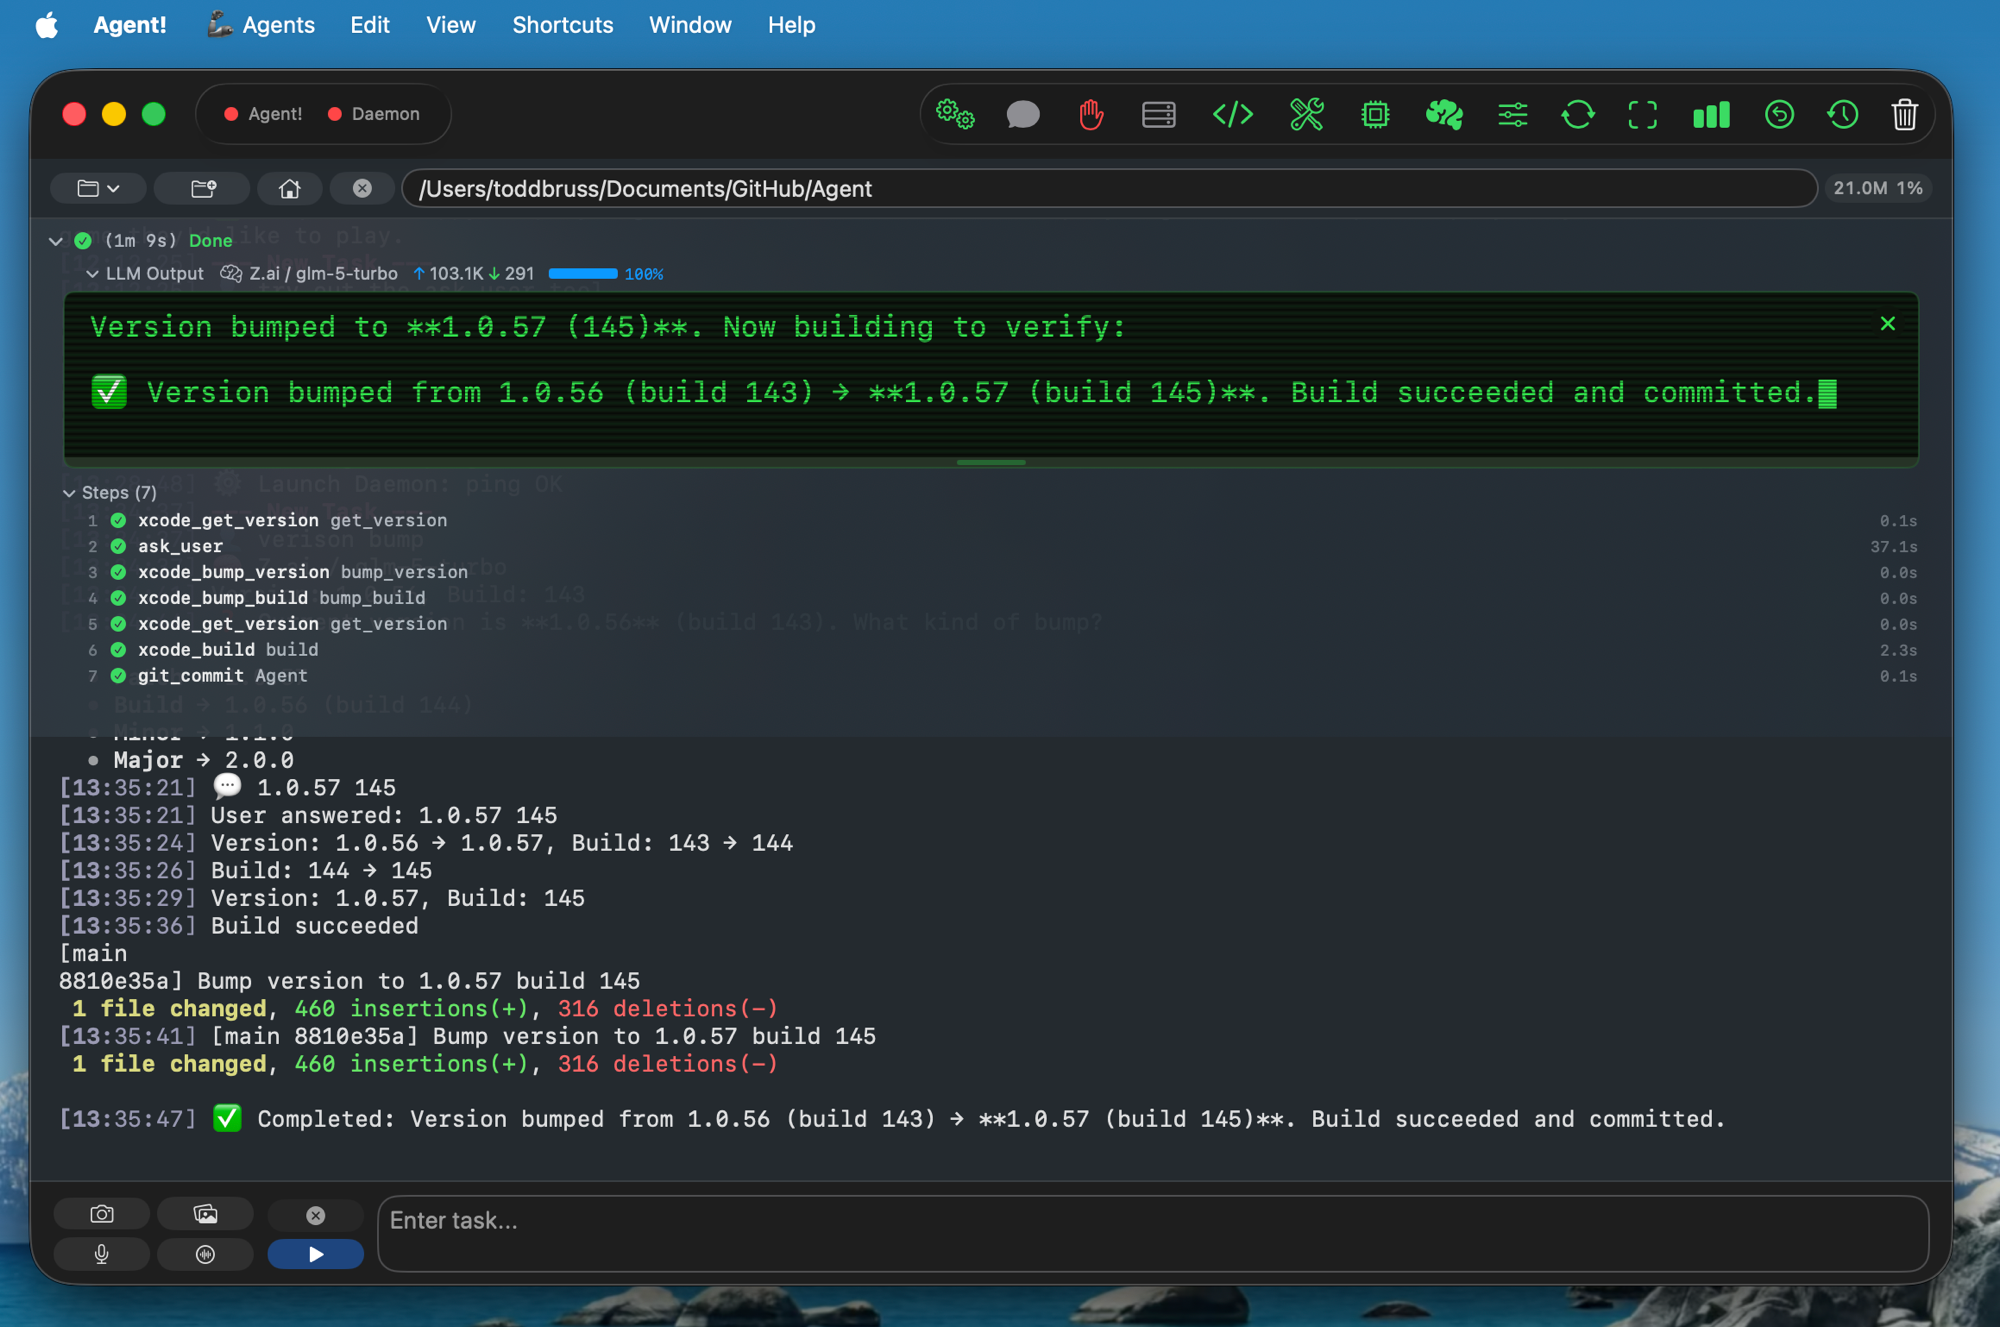Open the history clock icon
This screenshot has width=2000, height=1327.
[1842, 115]
